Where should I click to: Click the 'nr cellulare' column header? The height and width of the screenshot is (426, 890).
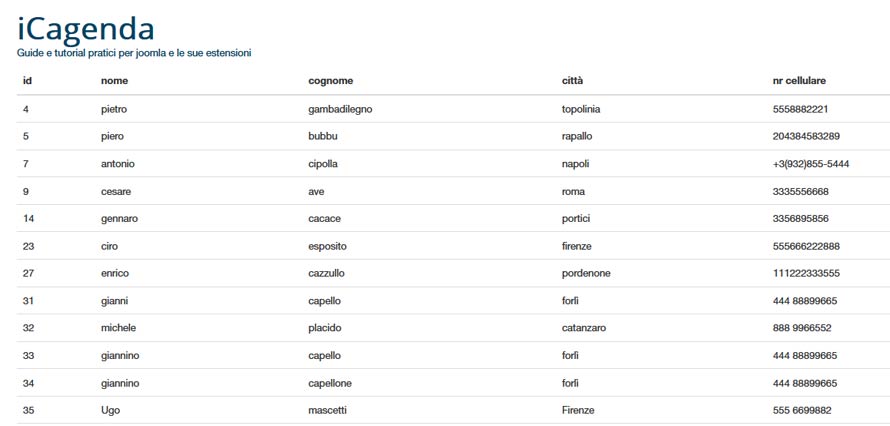[799, 81]
